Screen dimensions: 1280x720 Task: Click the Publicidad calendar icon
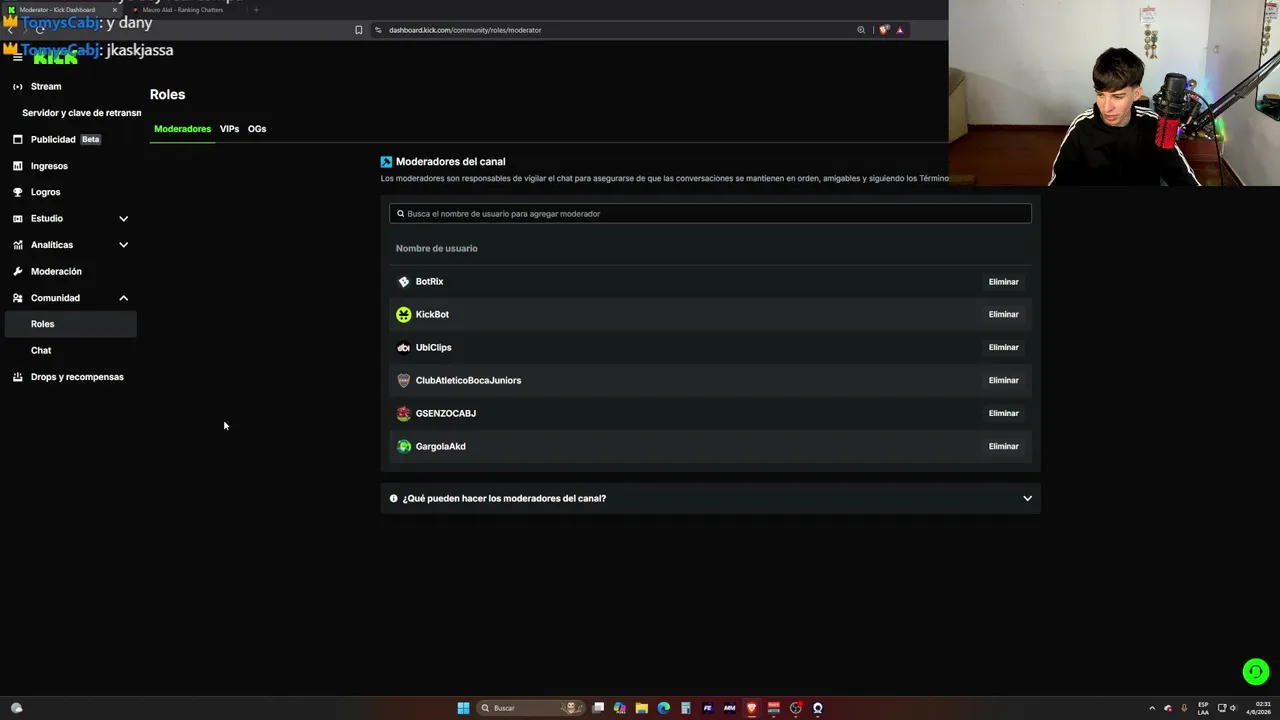(x=18, y=140)
